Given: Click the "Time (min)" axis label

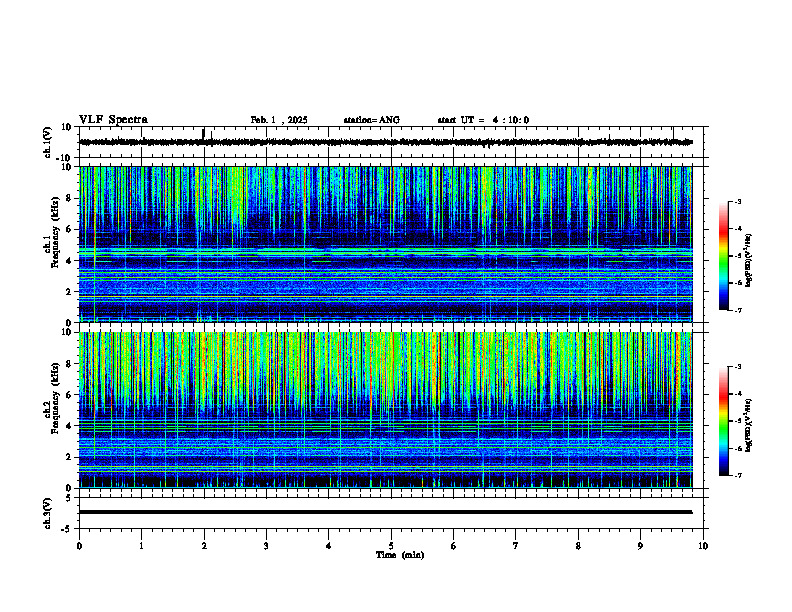Looking at the screenshot, I should point(400,555).
